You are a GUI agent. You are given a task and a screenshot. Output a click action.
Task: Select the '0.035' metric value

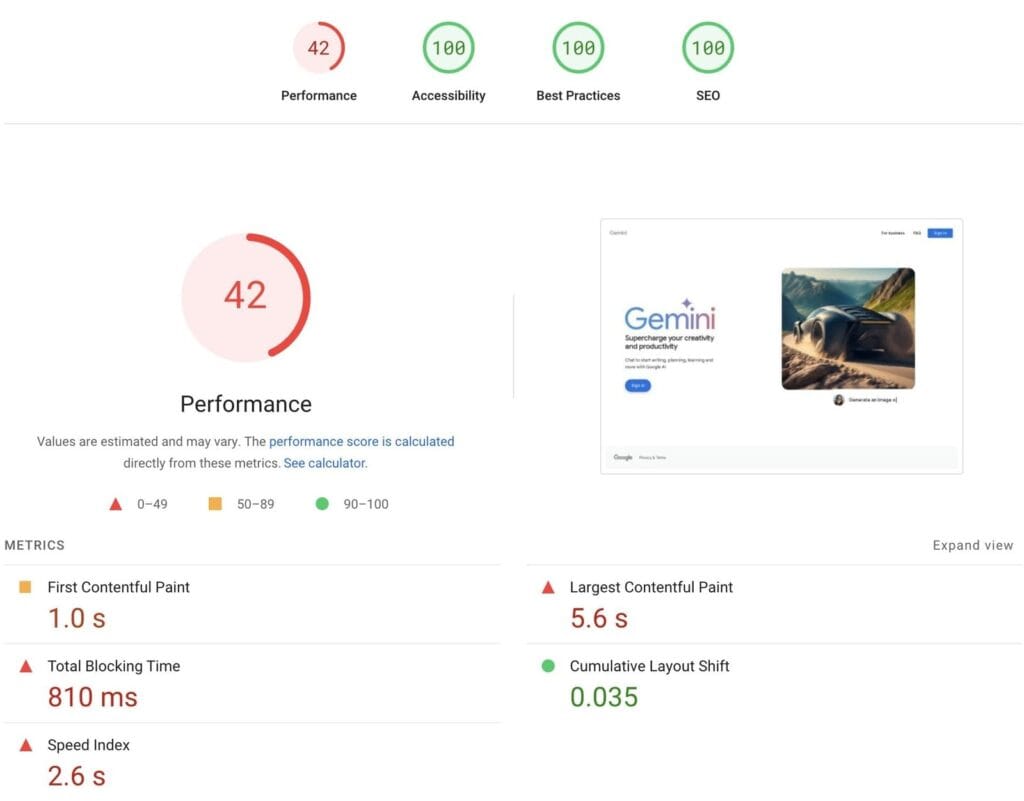[x=604, y=697]
